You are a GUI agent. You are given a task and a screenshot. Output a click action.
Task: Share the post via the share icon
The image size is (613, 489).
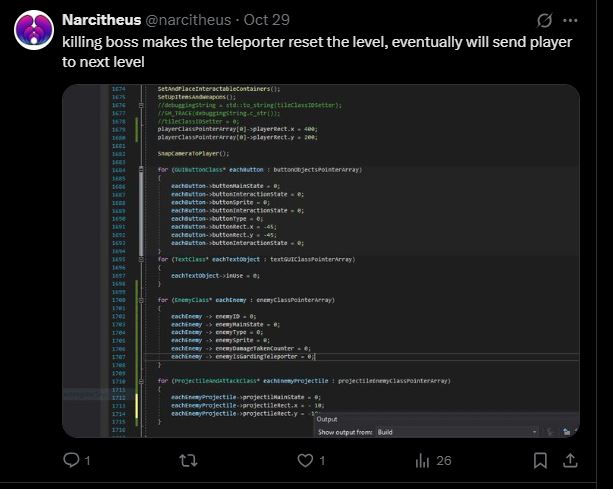pyautogui.click(x=571, y=460)
